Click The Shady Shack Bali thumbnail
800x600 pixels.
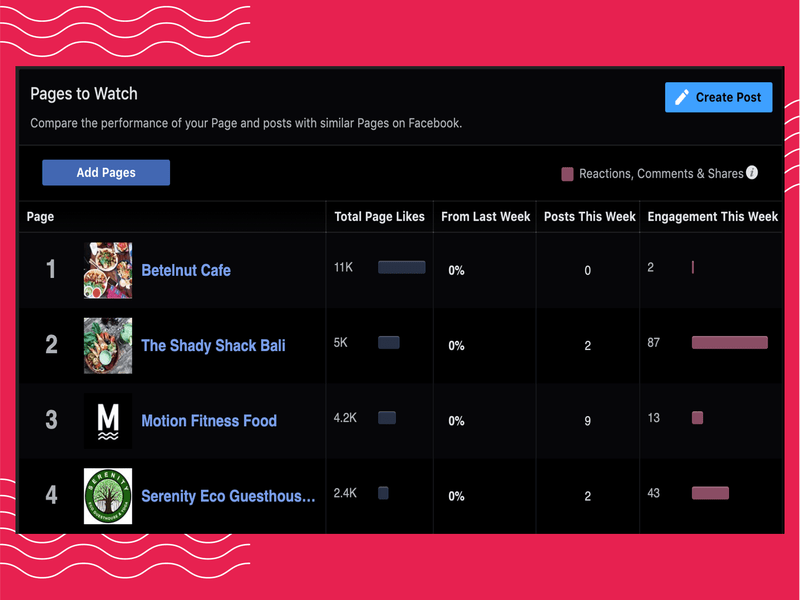[x=108, y=345]
